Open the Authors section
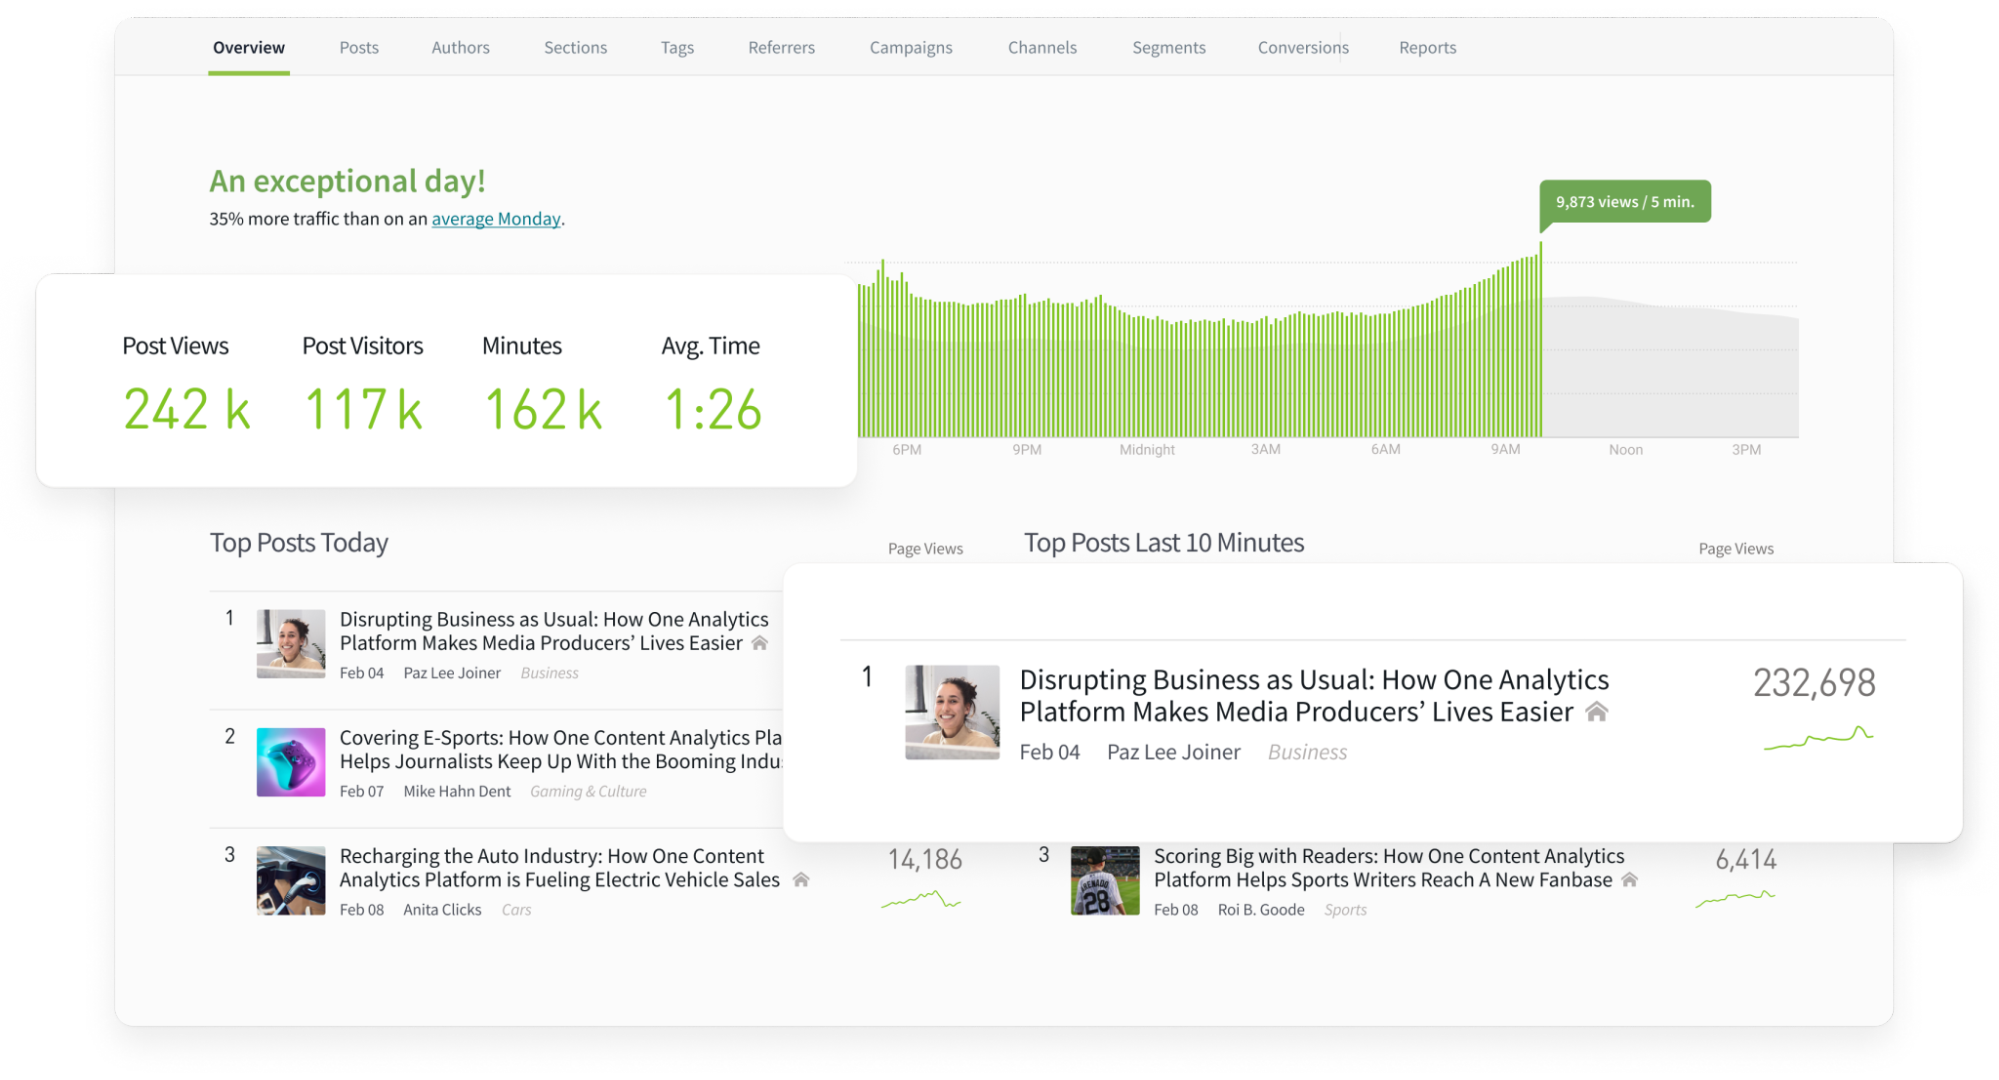Viewport: 1999px width, 1080px height. 460,47
